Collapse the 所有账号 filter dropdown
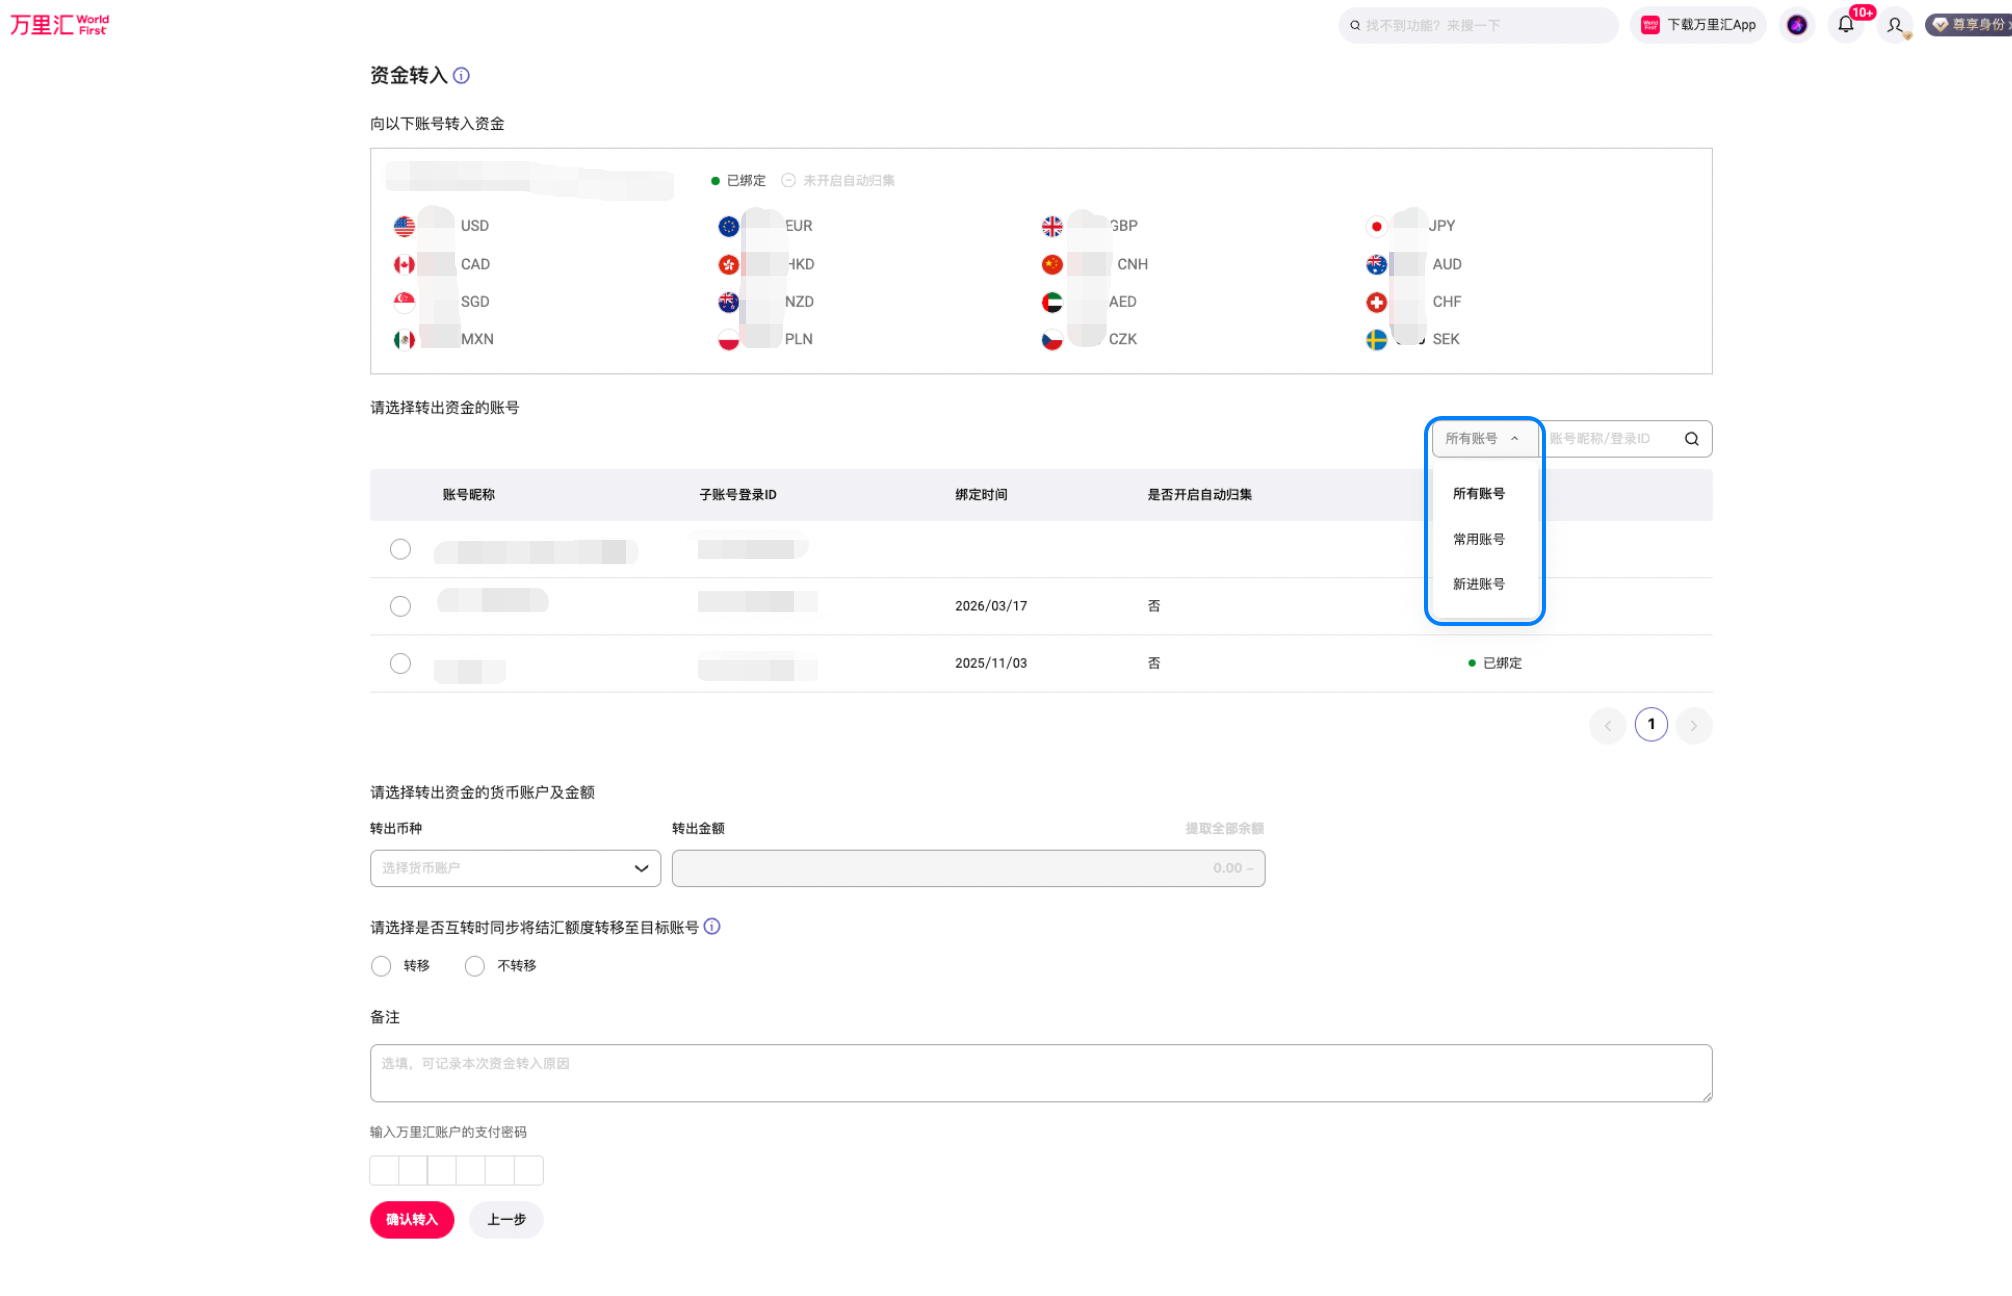 1484,439
